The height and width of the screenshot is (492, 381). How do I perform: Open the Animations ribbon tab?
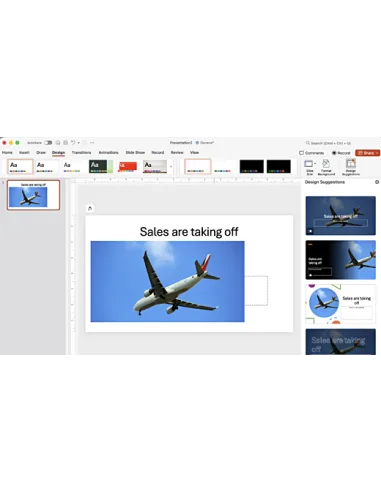coord(108,152)
